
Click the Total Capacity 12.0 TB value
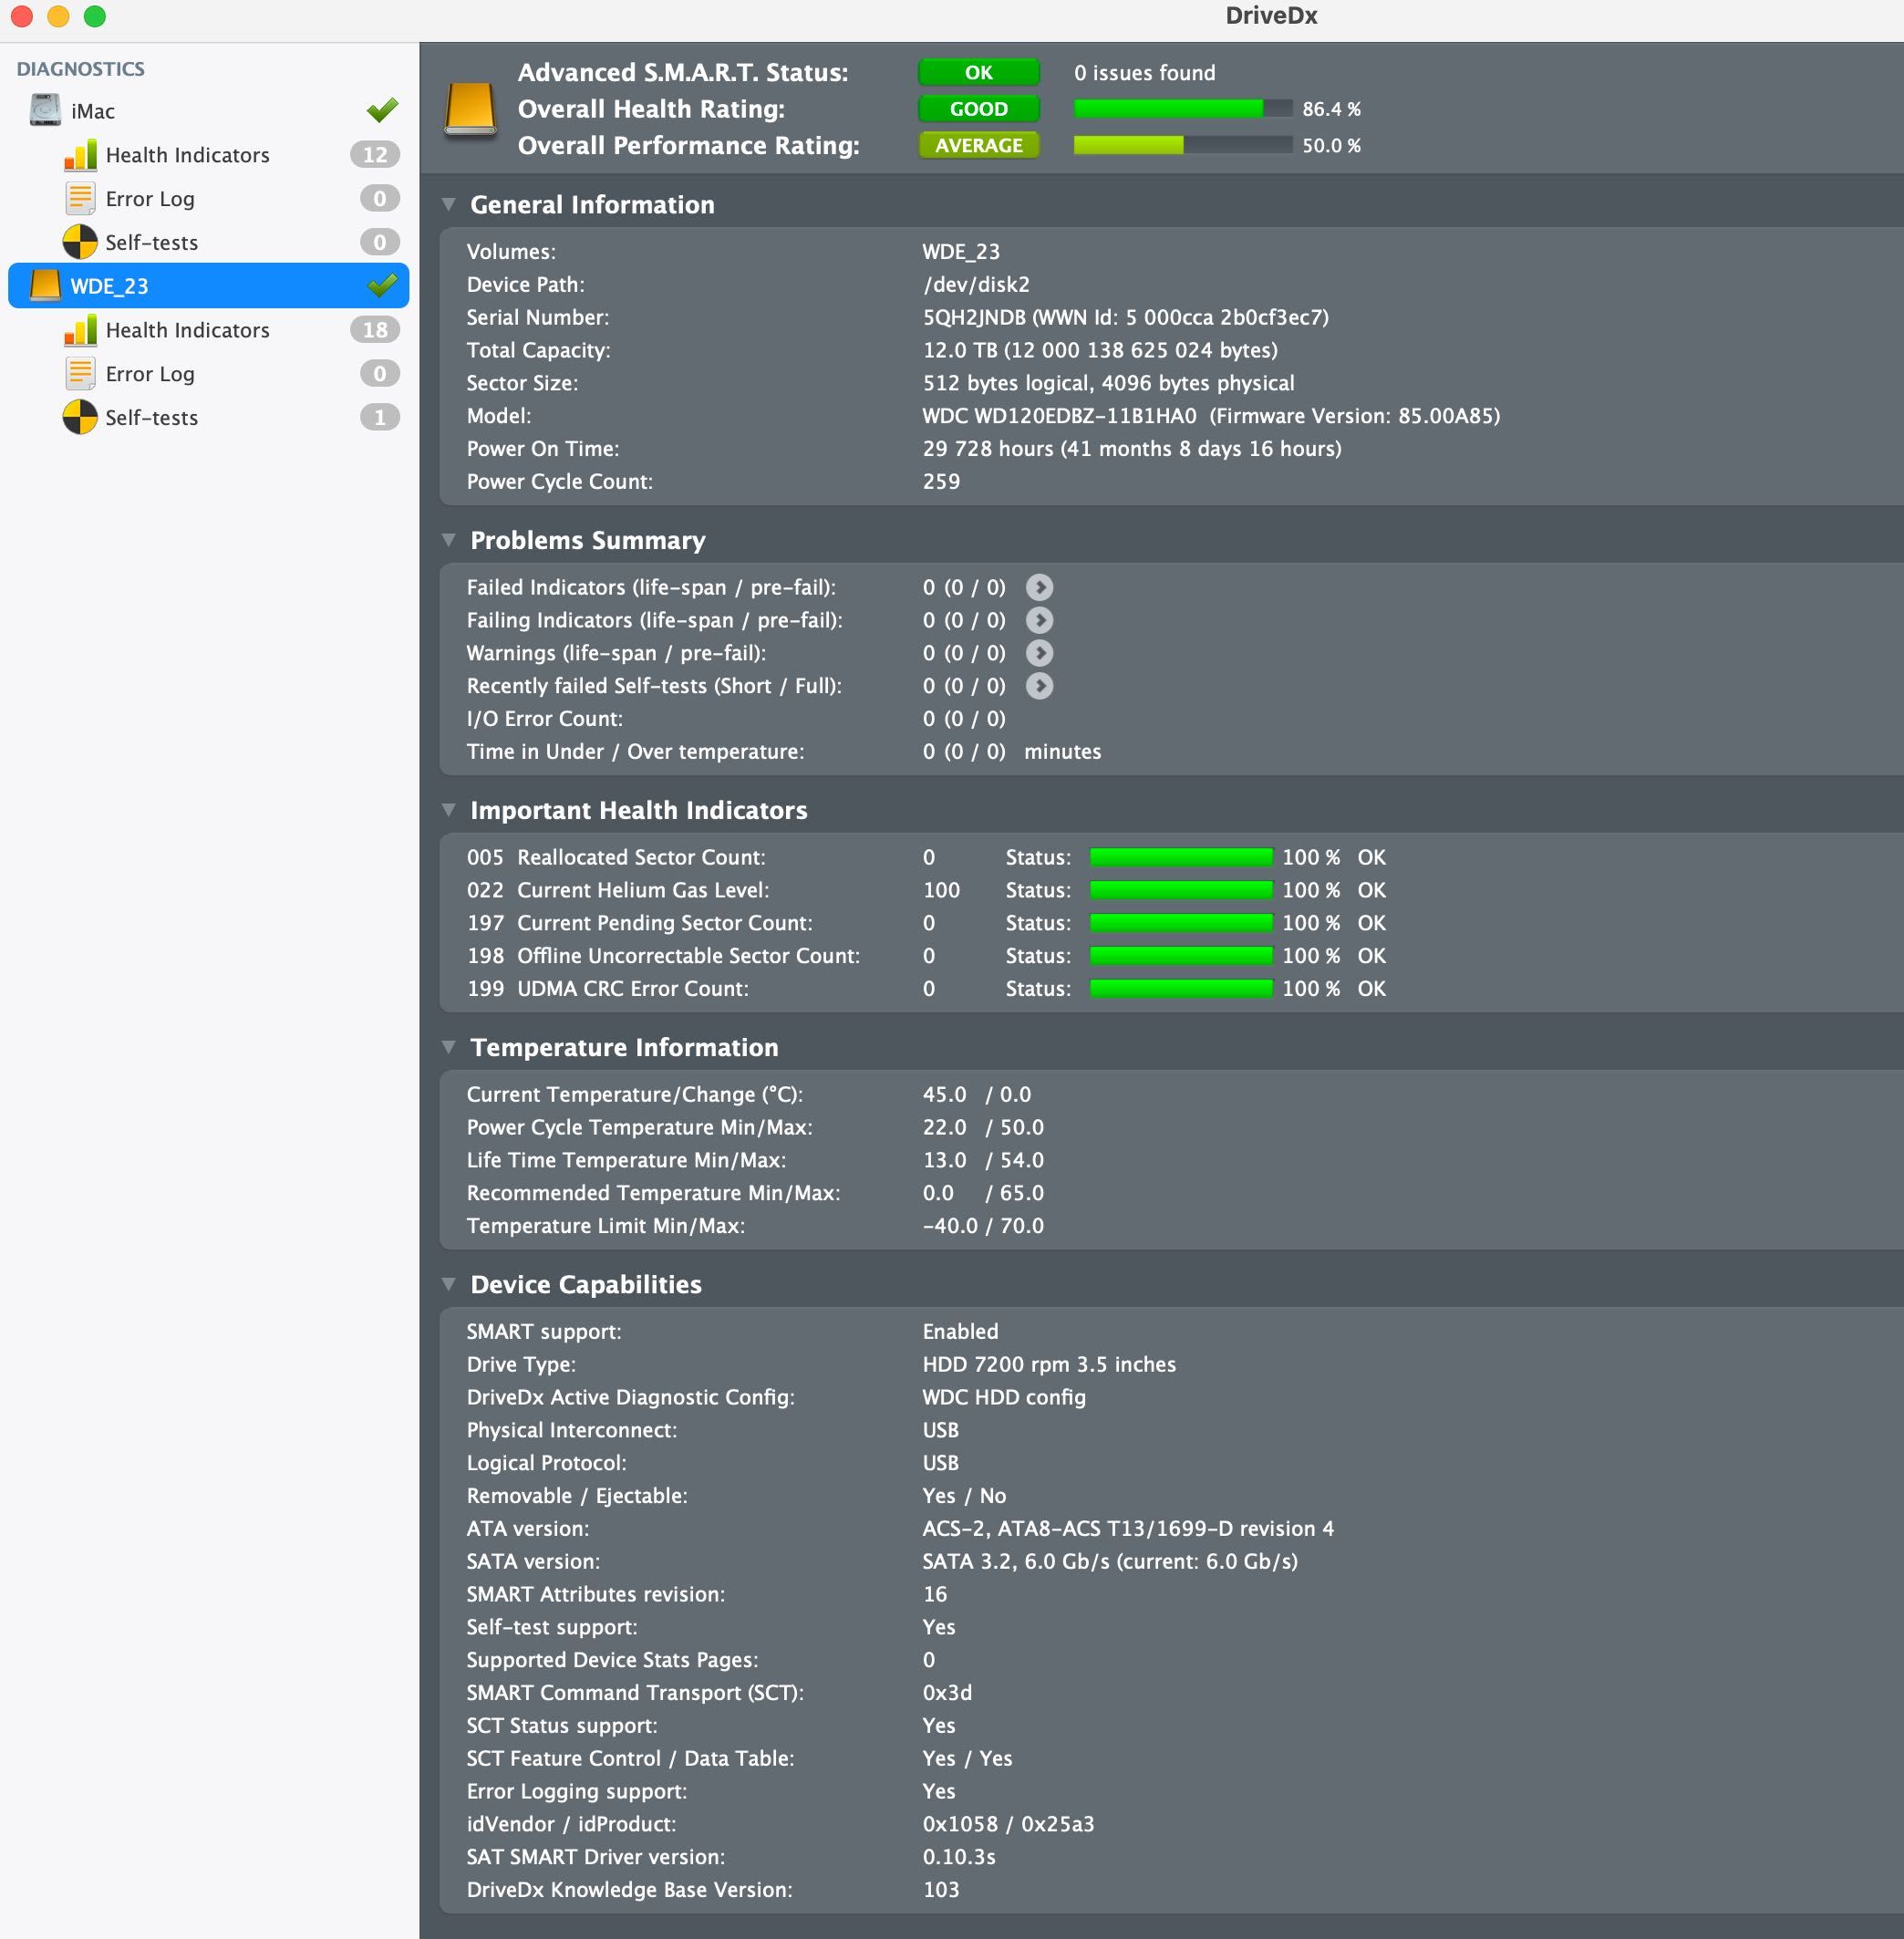click(1100, 350)
